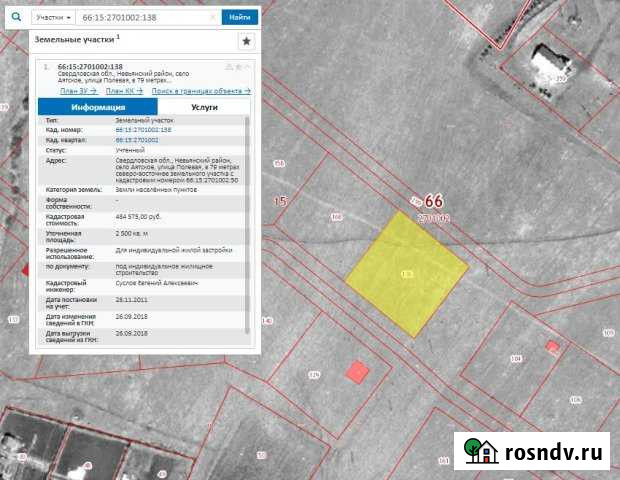Image resolution: width=620 pixels, height=480 pixels.
Task: Switch to the Услуги tab
Action: click(x=204, y=106)
